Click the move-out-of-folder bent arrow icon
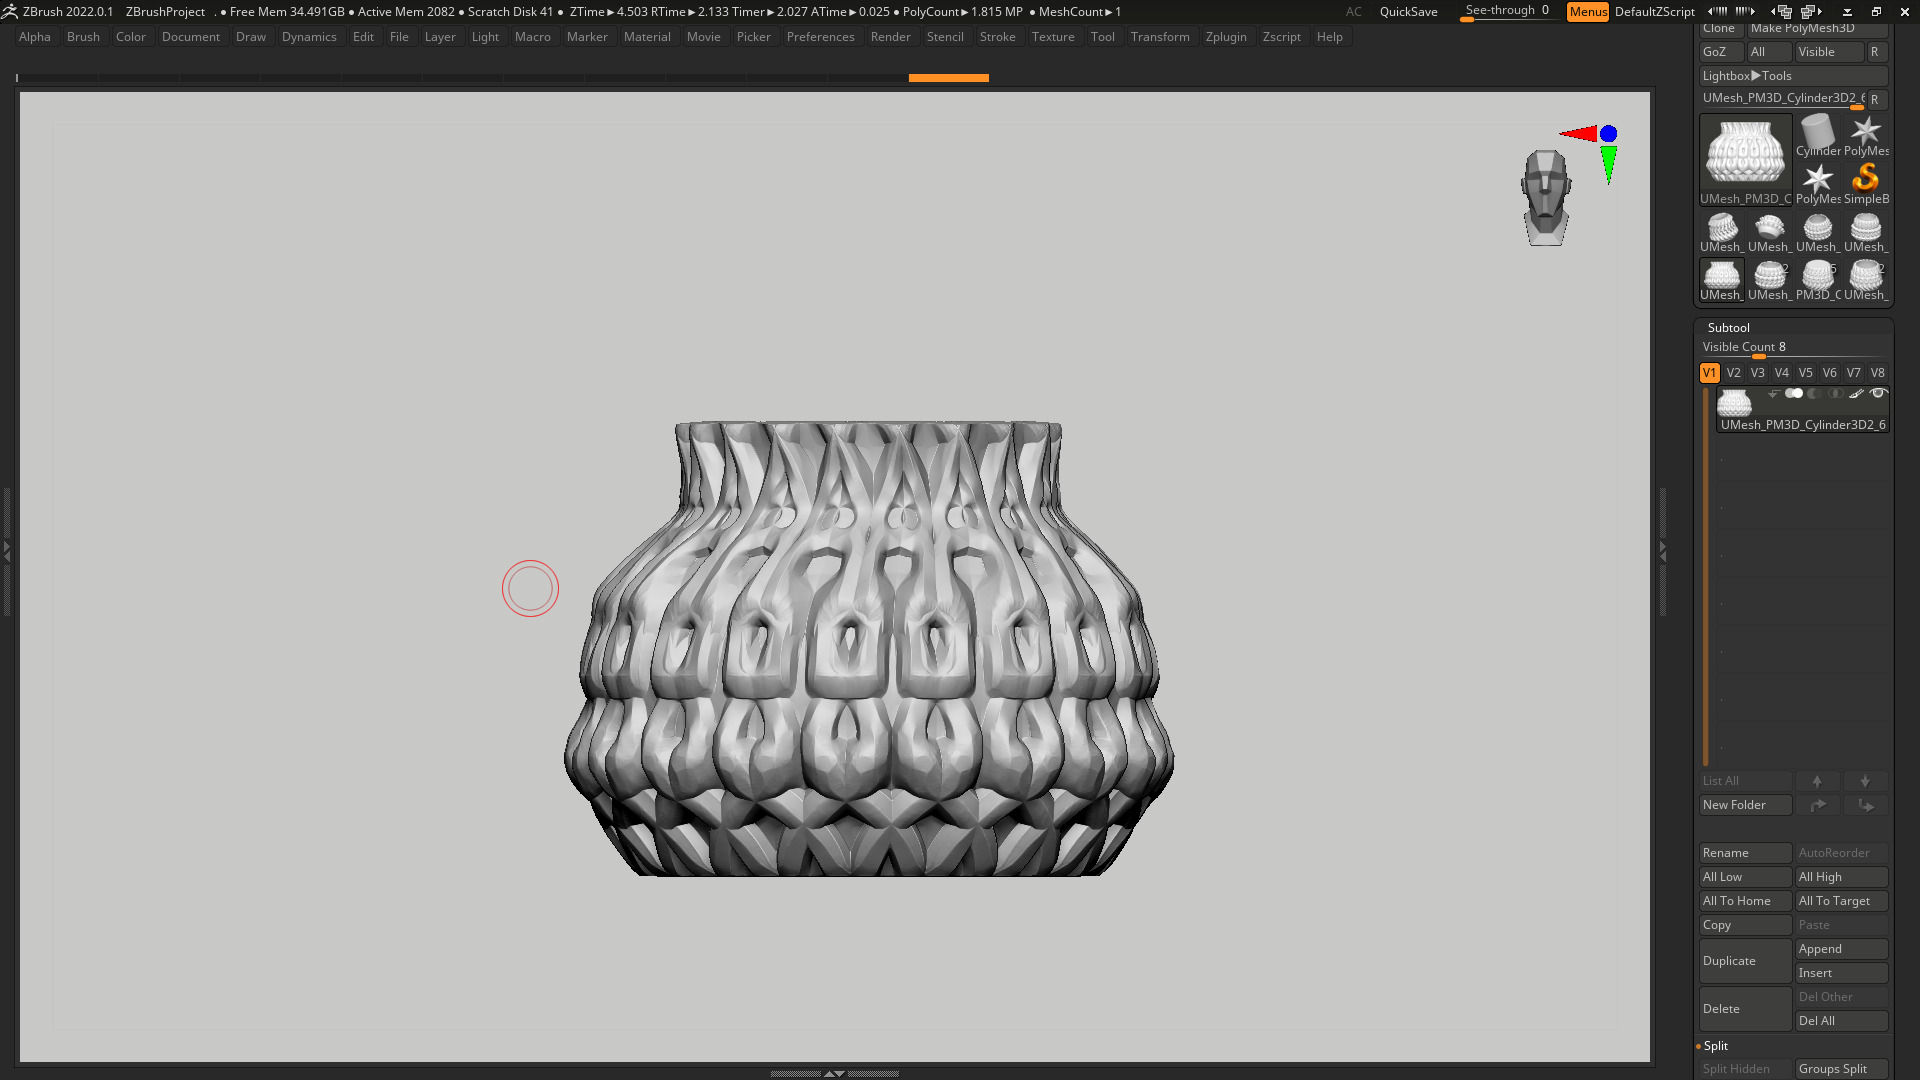 [1865, 805]
